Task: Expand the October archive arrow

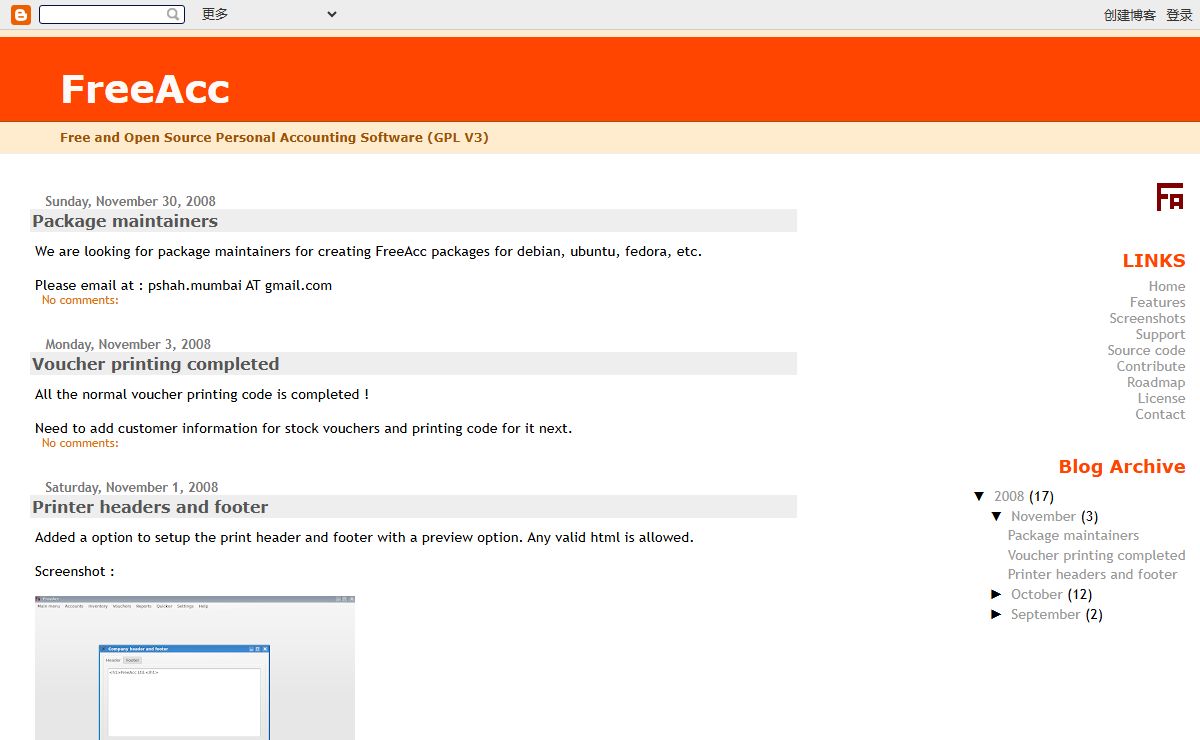Action: pos(997,594)
